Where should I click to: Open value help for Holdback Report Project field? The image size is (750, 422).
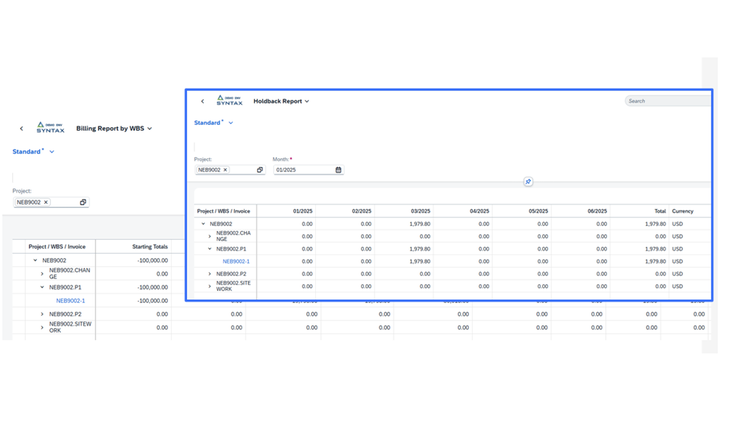260,170
